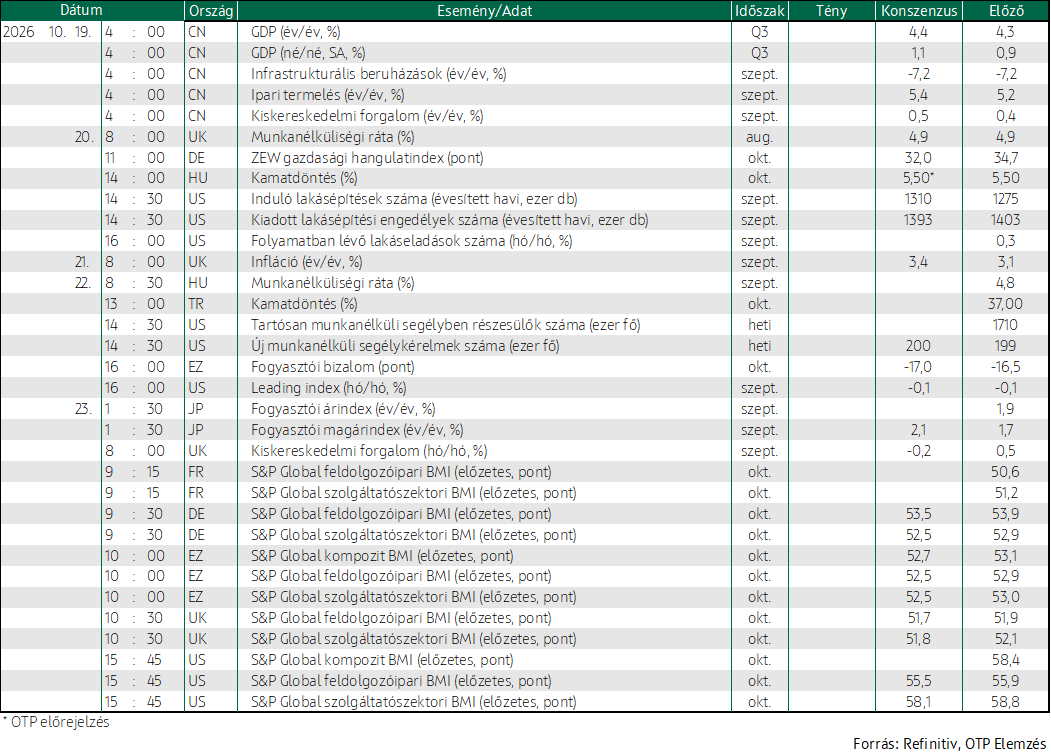Click the 'Időszak' column header
This screenshot has height=756, width=1051.
point(759,11)
